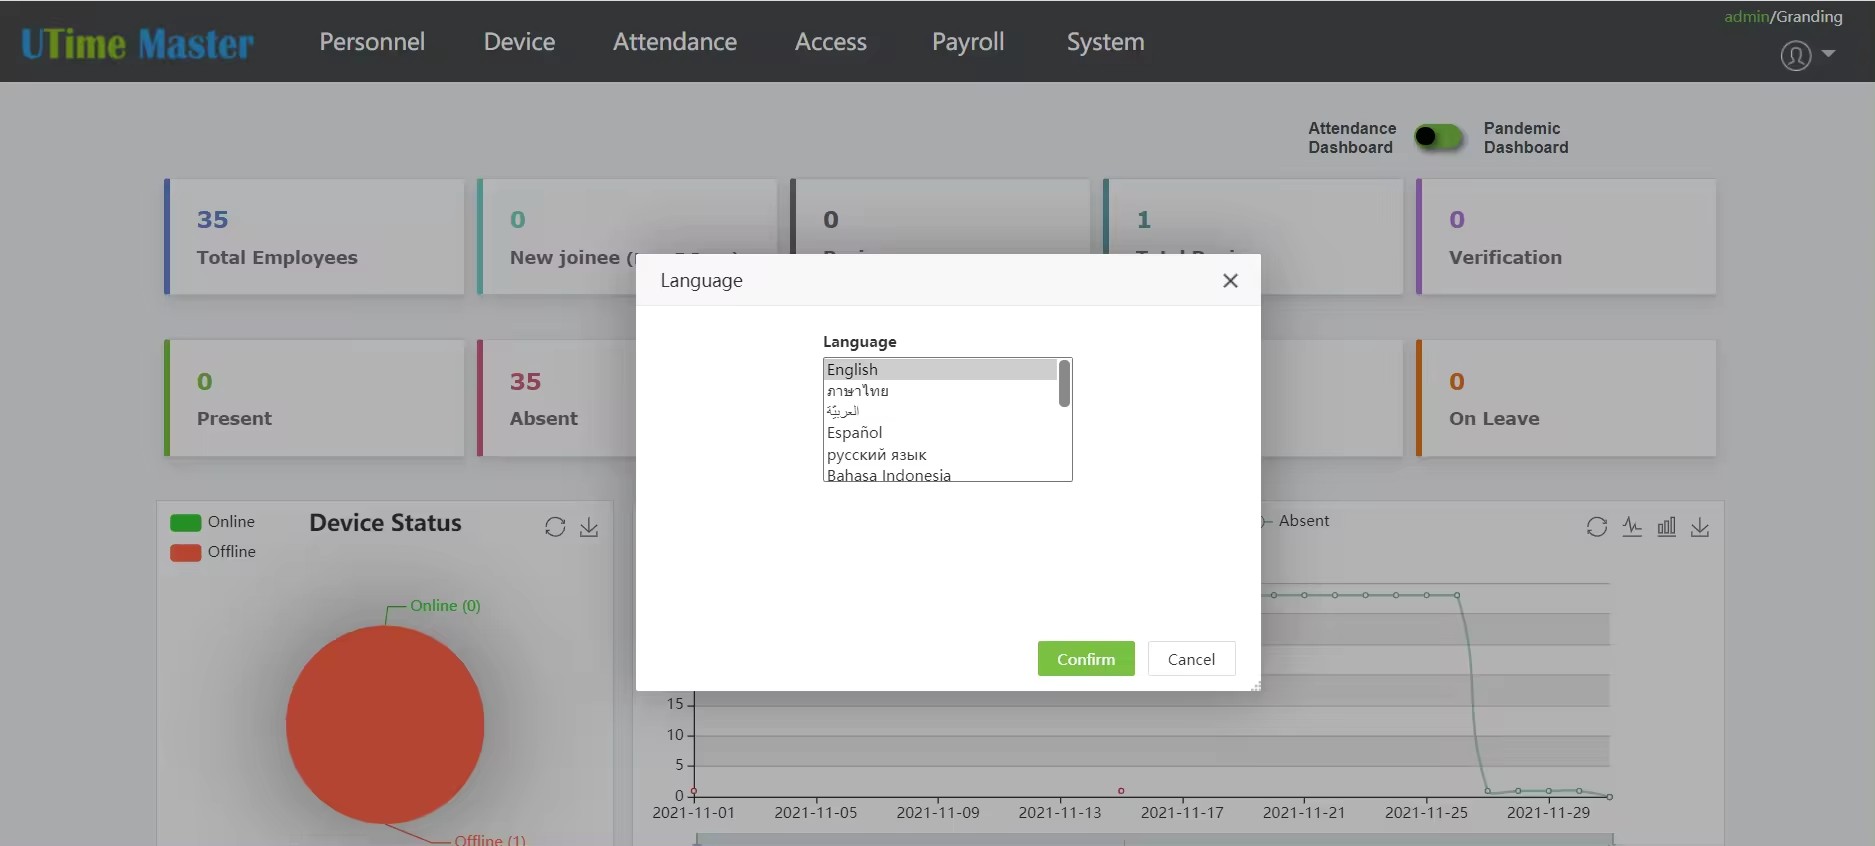Download the attendance trend chart
Viewport: 1875px width, 846px height.
pos(1700,527)
